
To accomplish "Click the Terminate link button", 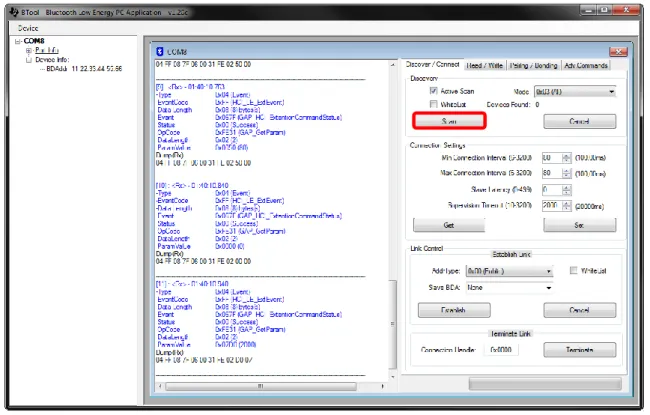I will tap(580, 350).
